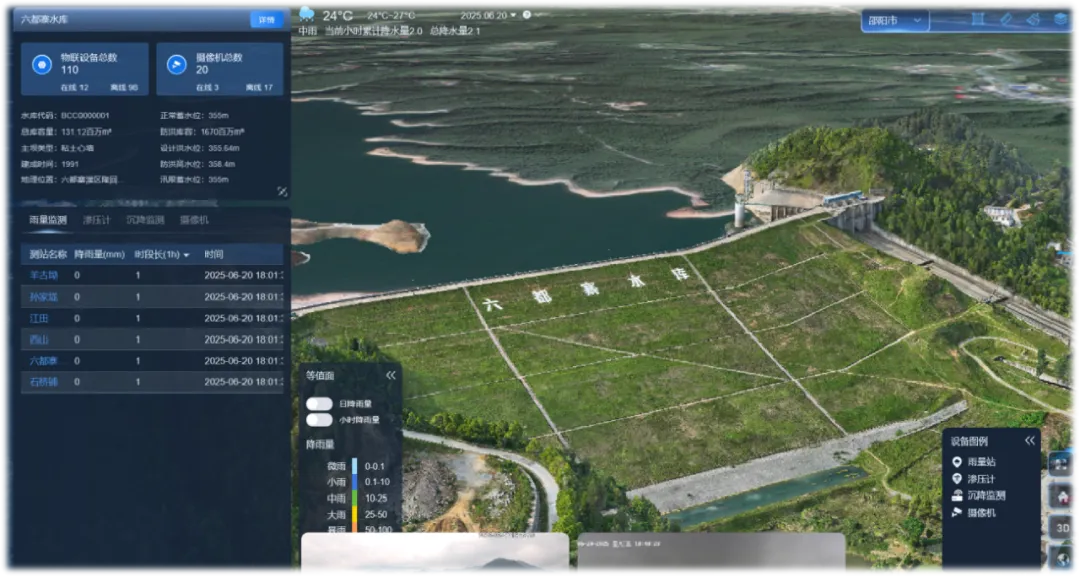This screenshot has height=577, width=1080.
Task: Click the fullscreen map button
Action: coord(1062,463)
